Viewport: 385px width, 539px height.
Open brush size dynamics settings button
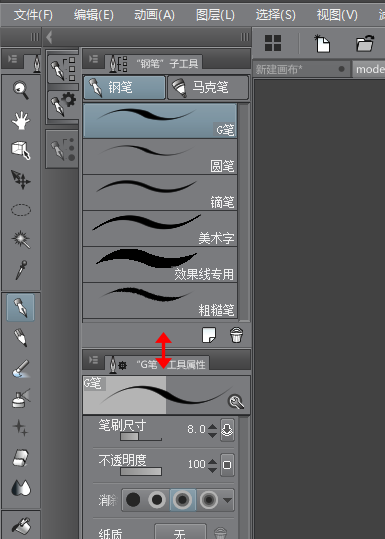227,430
